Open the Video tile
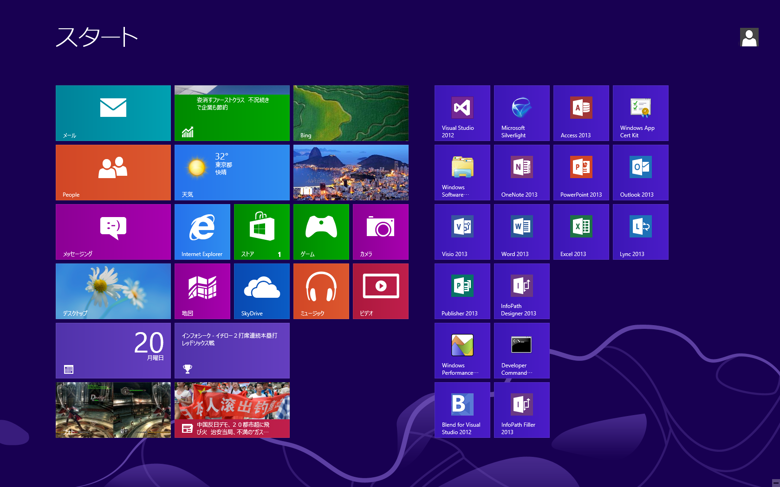The height and width of the screenshot is (487, 780). (381, 291)
